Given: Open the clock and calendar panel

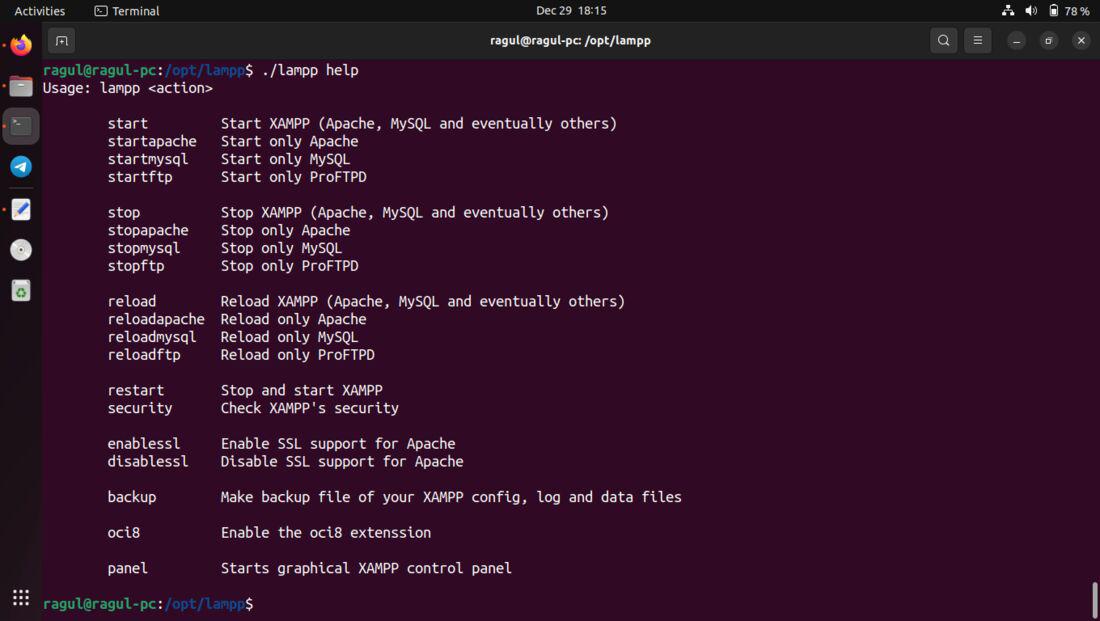Looking at the screenshot, I should [571, 11].
